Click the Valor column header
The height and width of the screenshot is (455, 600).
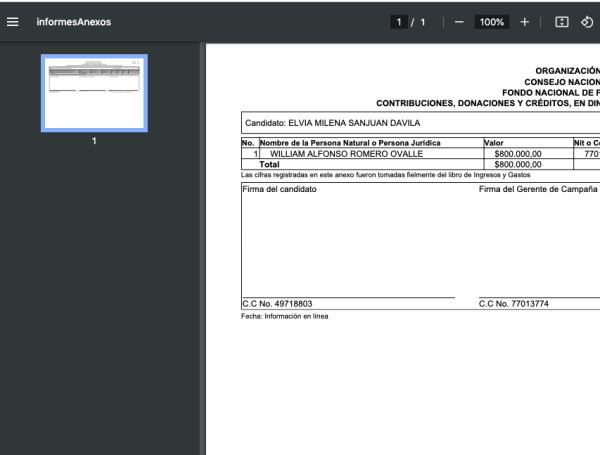pos(495,143)
